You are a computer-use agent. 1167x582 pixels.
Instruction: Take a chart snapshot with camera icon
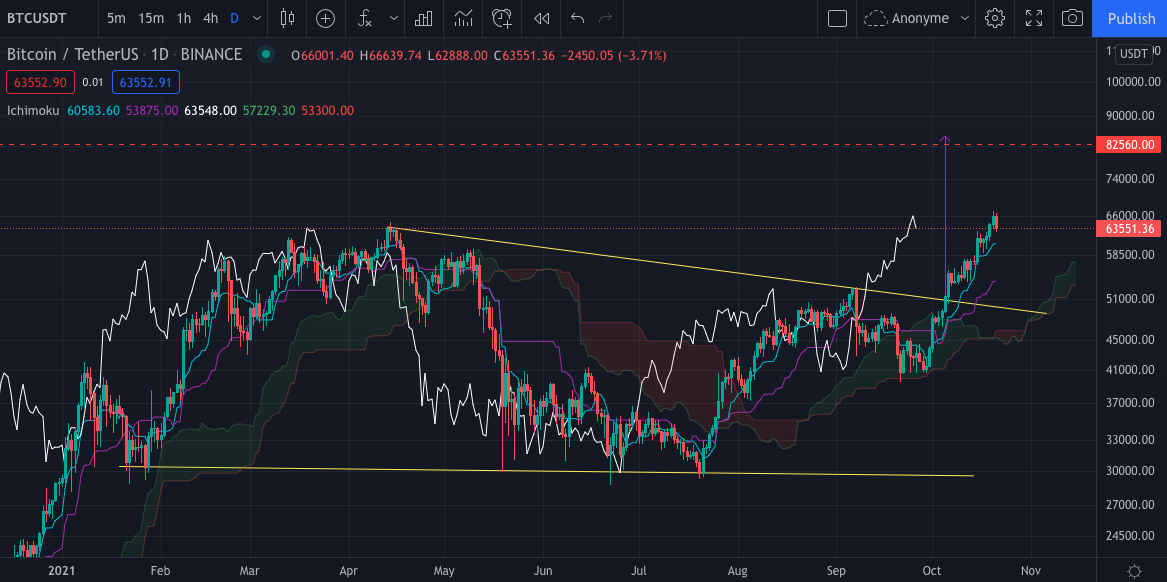(1070, 18)
